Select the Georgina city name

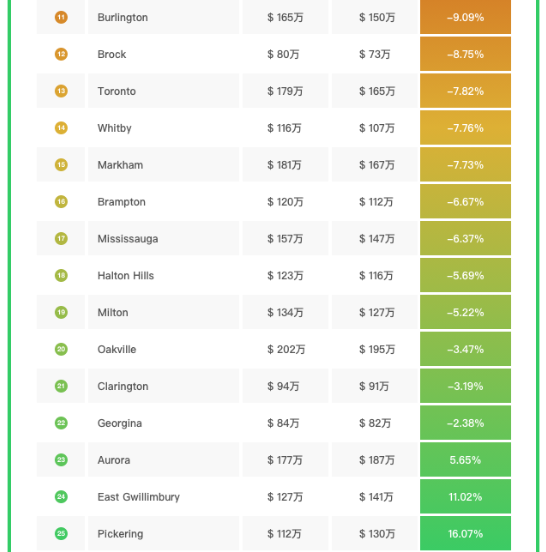point(120,423)
